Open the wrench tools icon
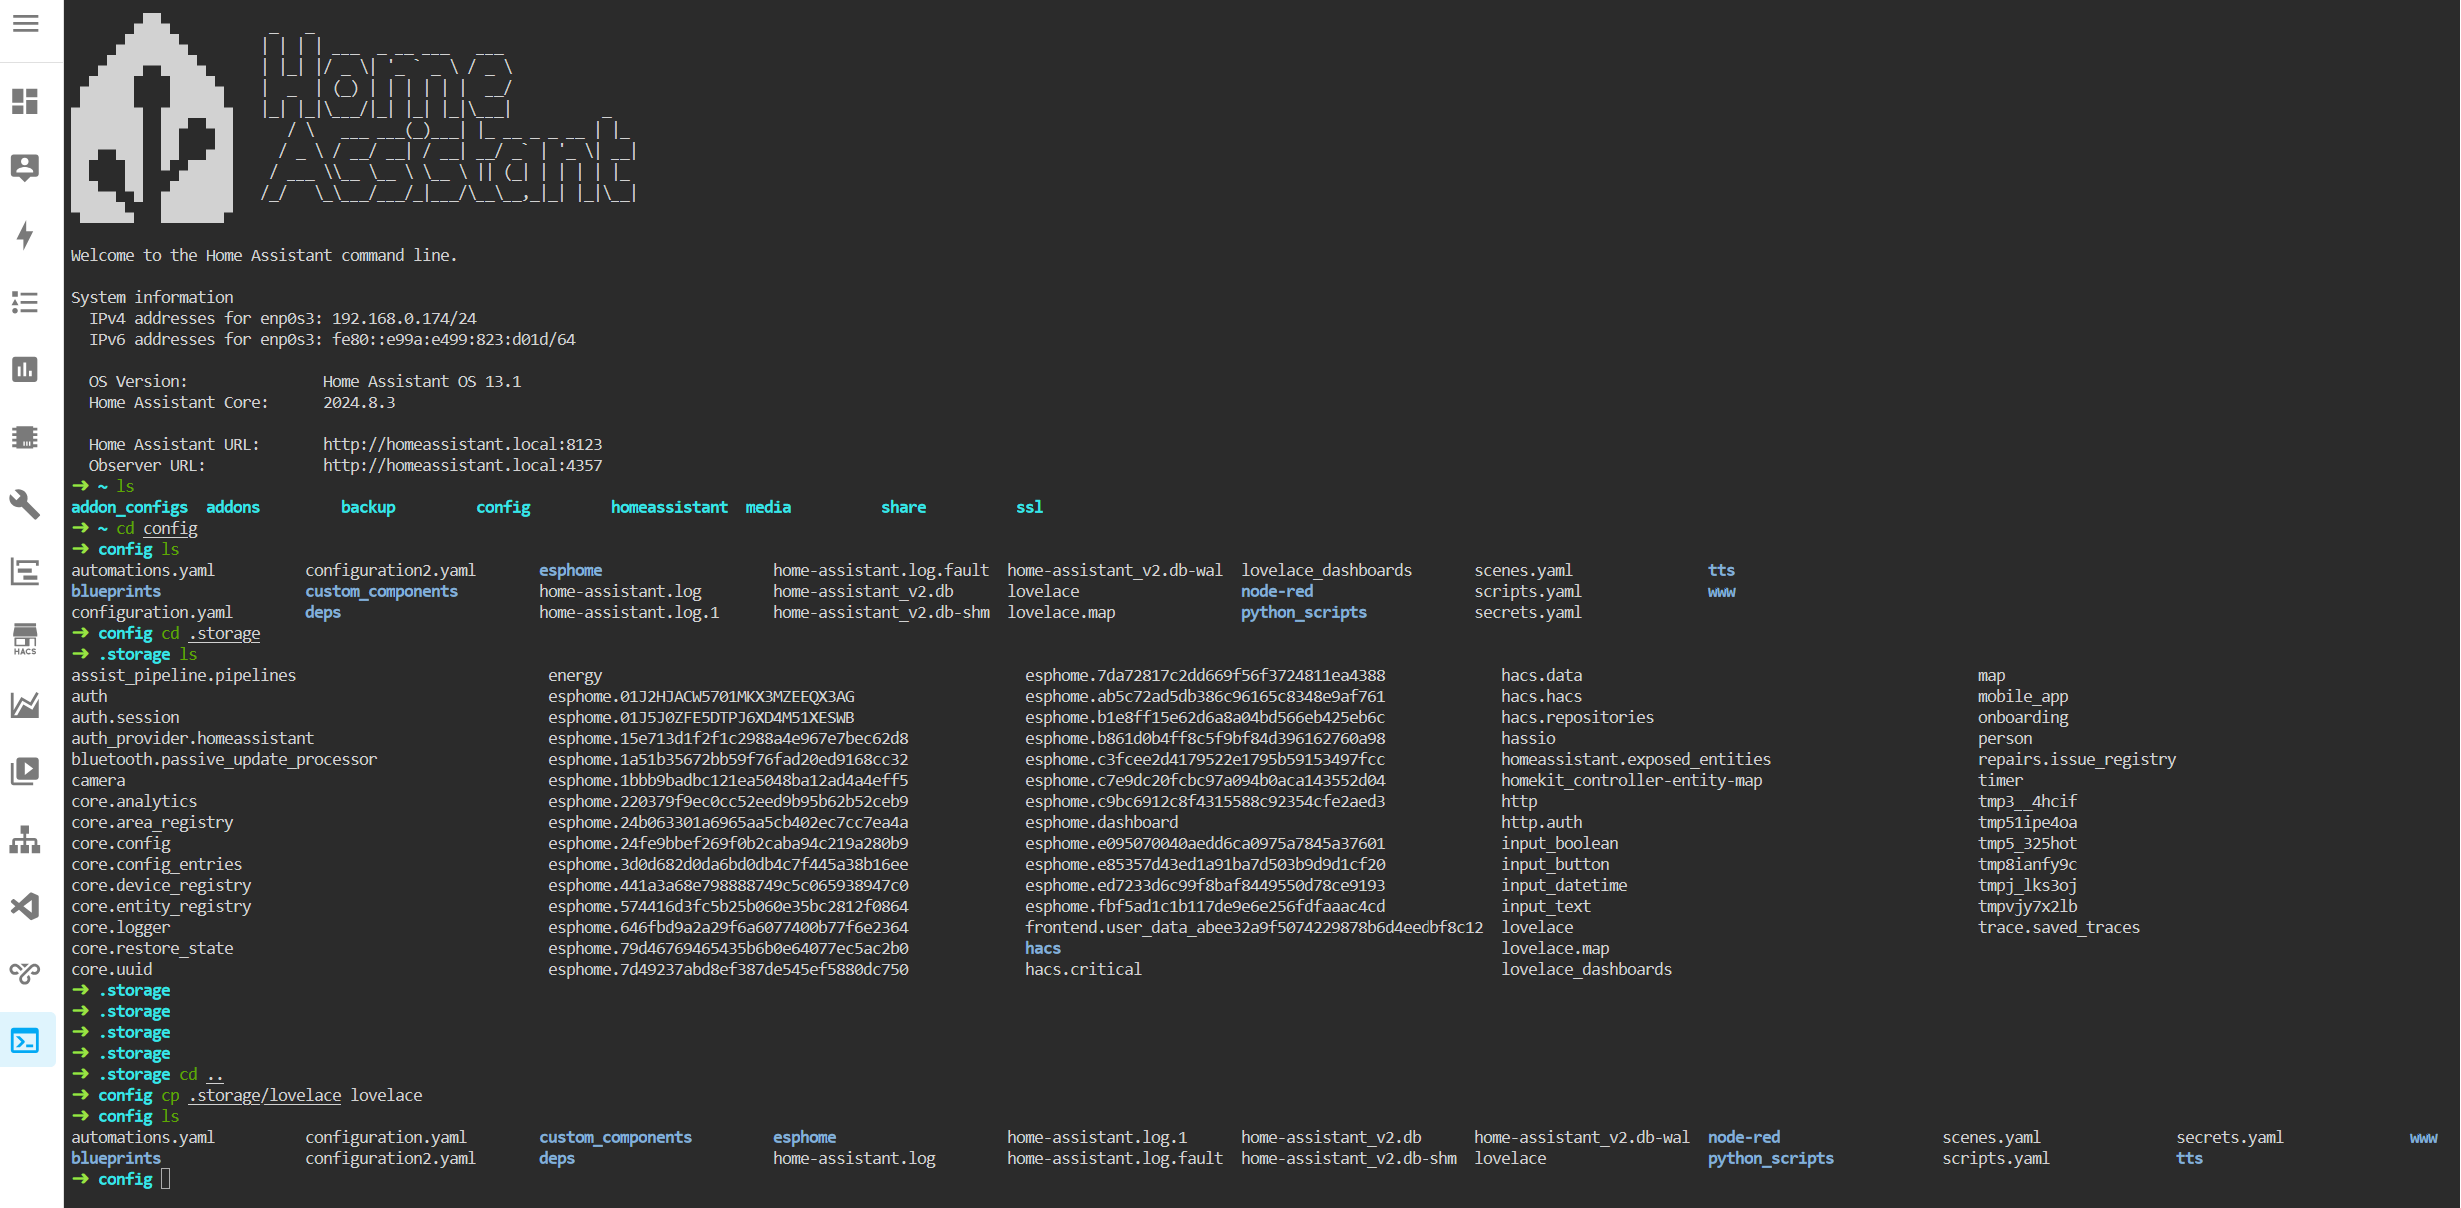 click(26, 504)
